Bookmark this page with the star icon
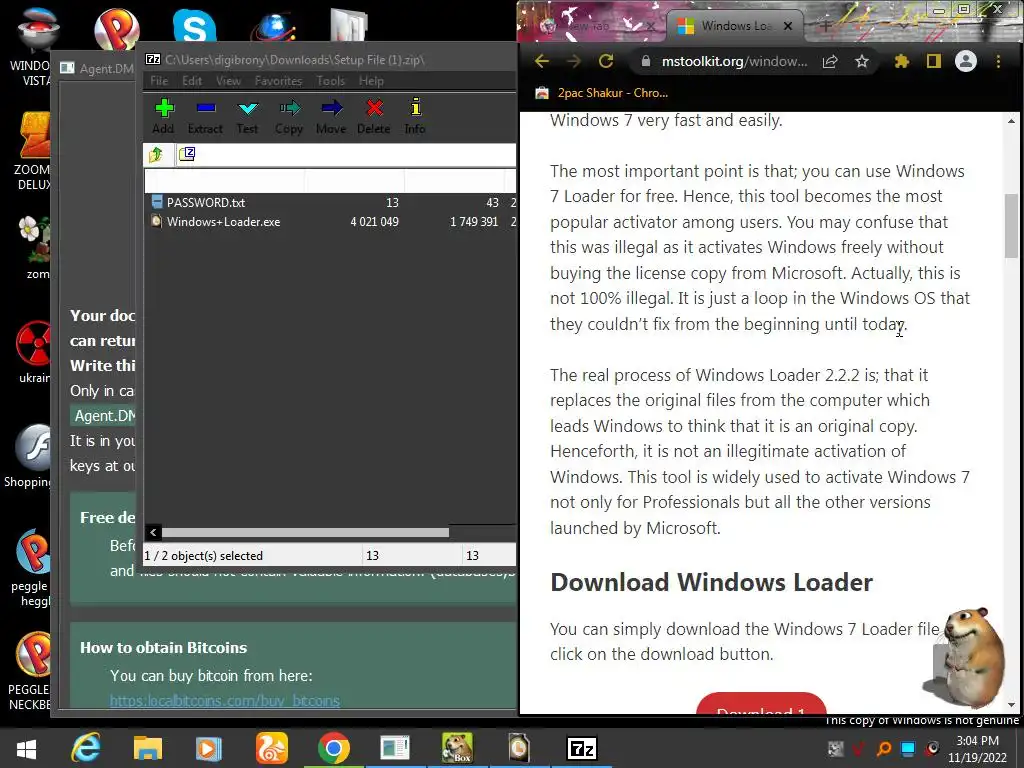Image resolution: width=1024 pixels, height=768 pixels. (862, 61)
